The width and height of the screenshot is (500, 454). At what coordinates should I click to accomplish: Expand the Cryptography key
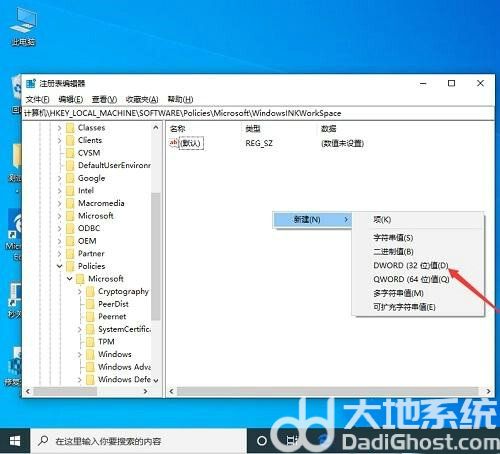point(79,292)
